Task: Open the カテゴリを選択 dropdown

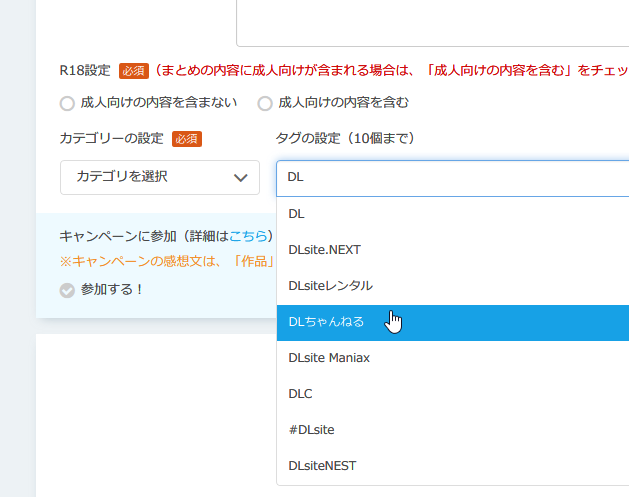Action: click(160, 177)
